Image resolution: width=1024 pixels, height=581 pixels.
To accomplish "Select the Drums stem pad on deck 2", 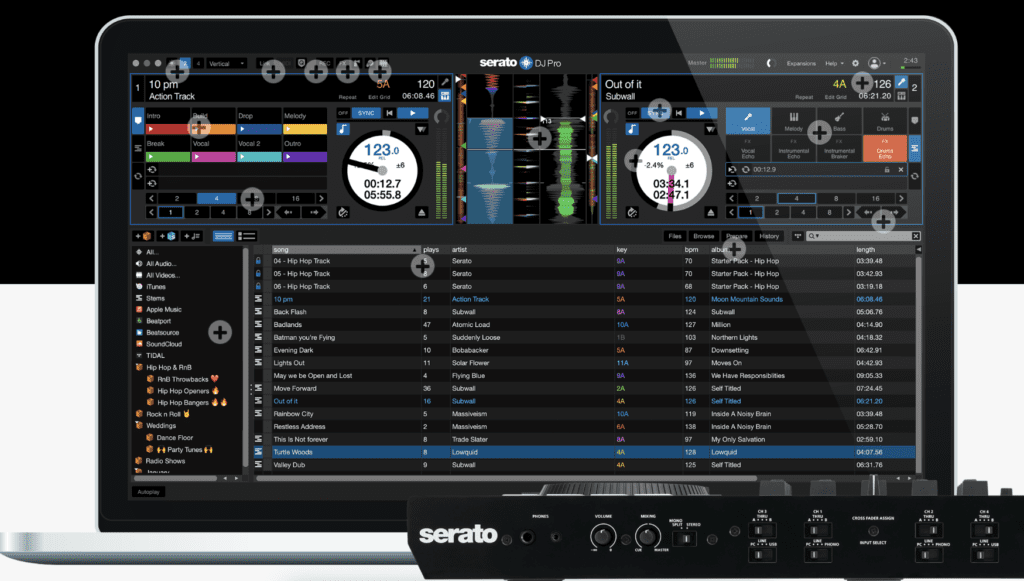I will point(885,121).
